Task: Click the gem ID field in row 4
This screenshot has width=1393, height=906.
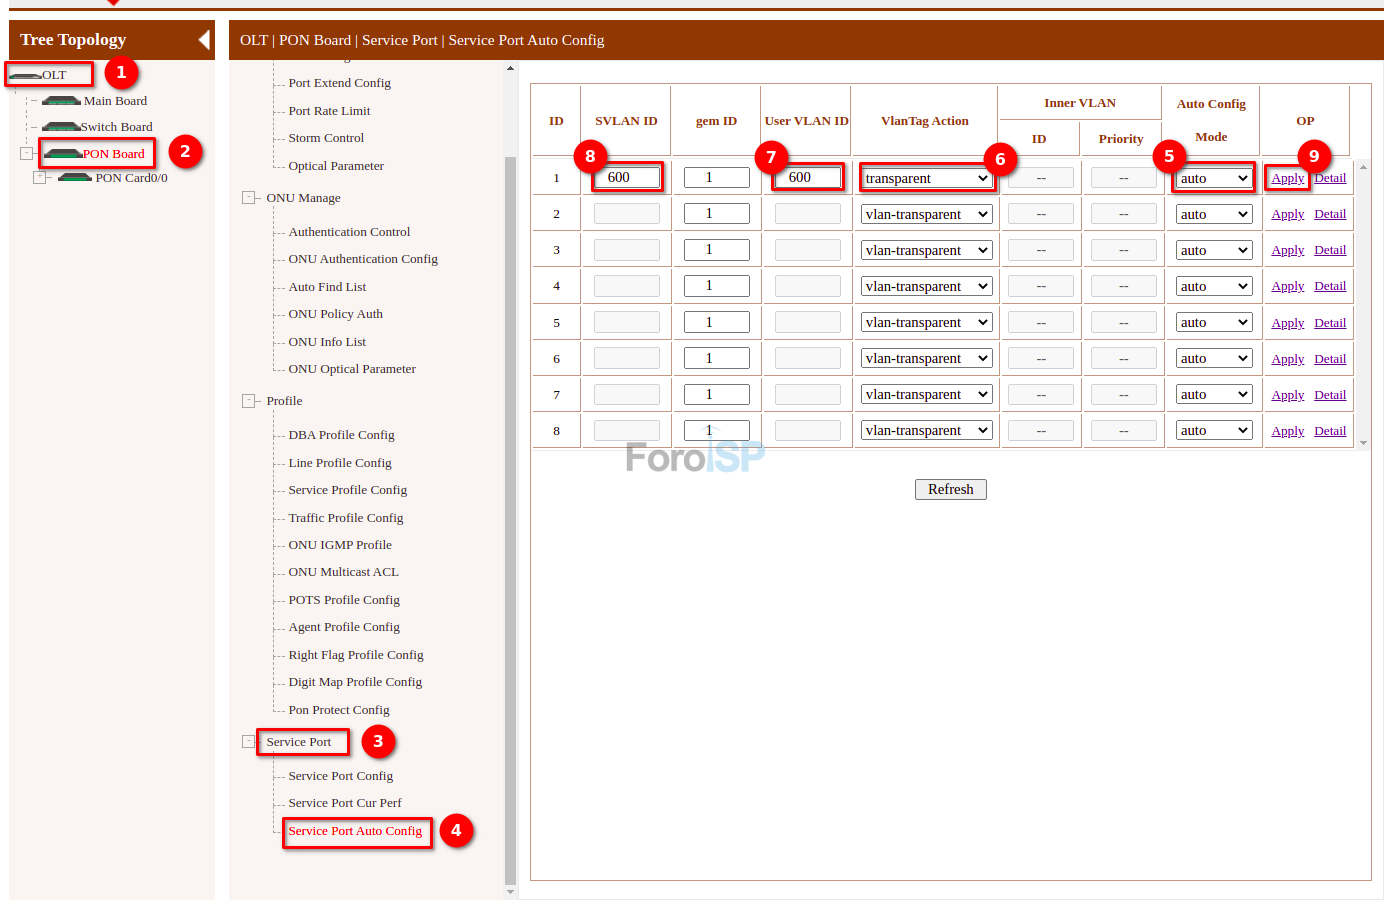Action: click(x=716, y=285)
